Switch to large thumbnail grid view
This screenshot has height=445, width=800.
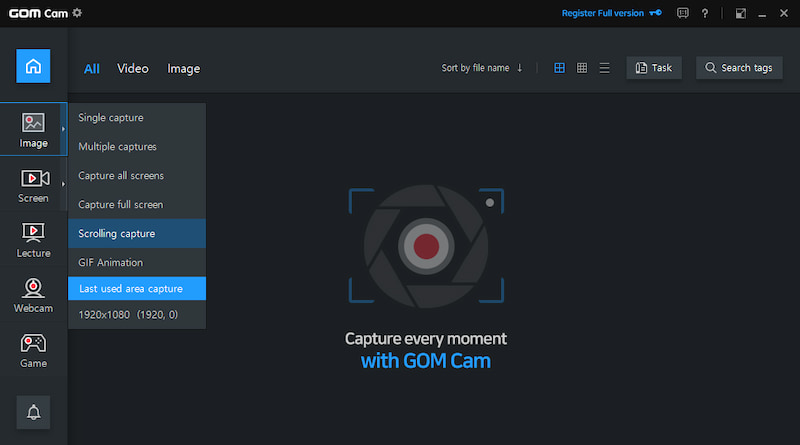click(x=559, y=68)
